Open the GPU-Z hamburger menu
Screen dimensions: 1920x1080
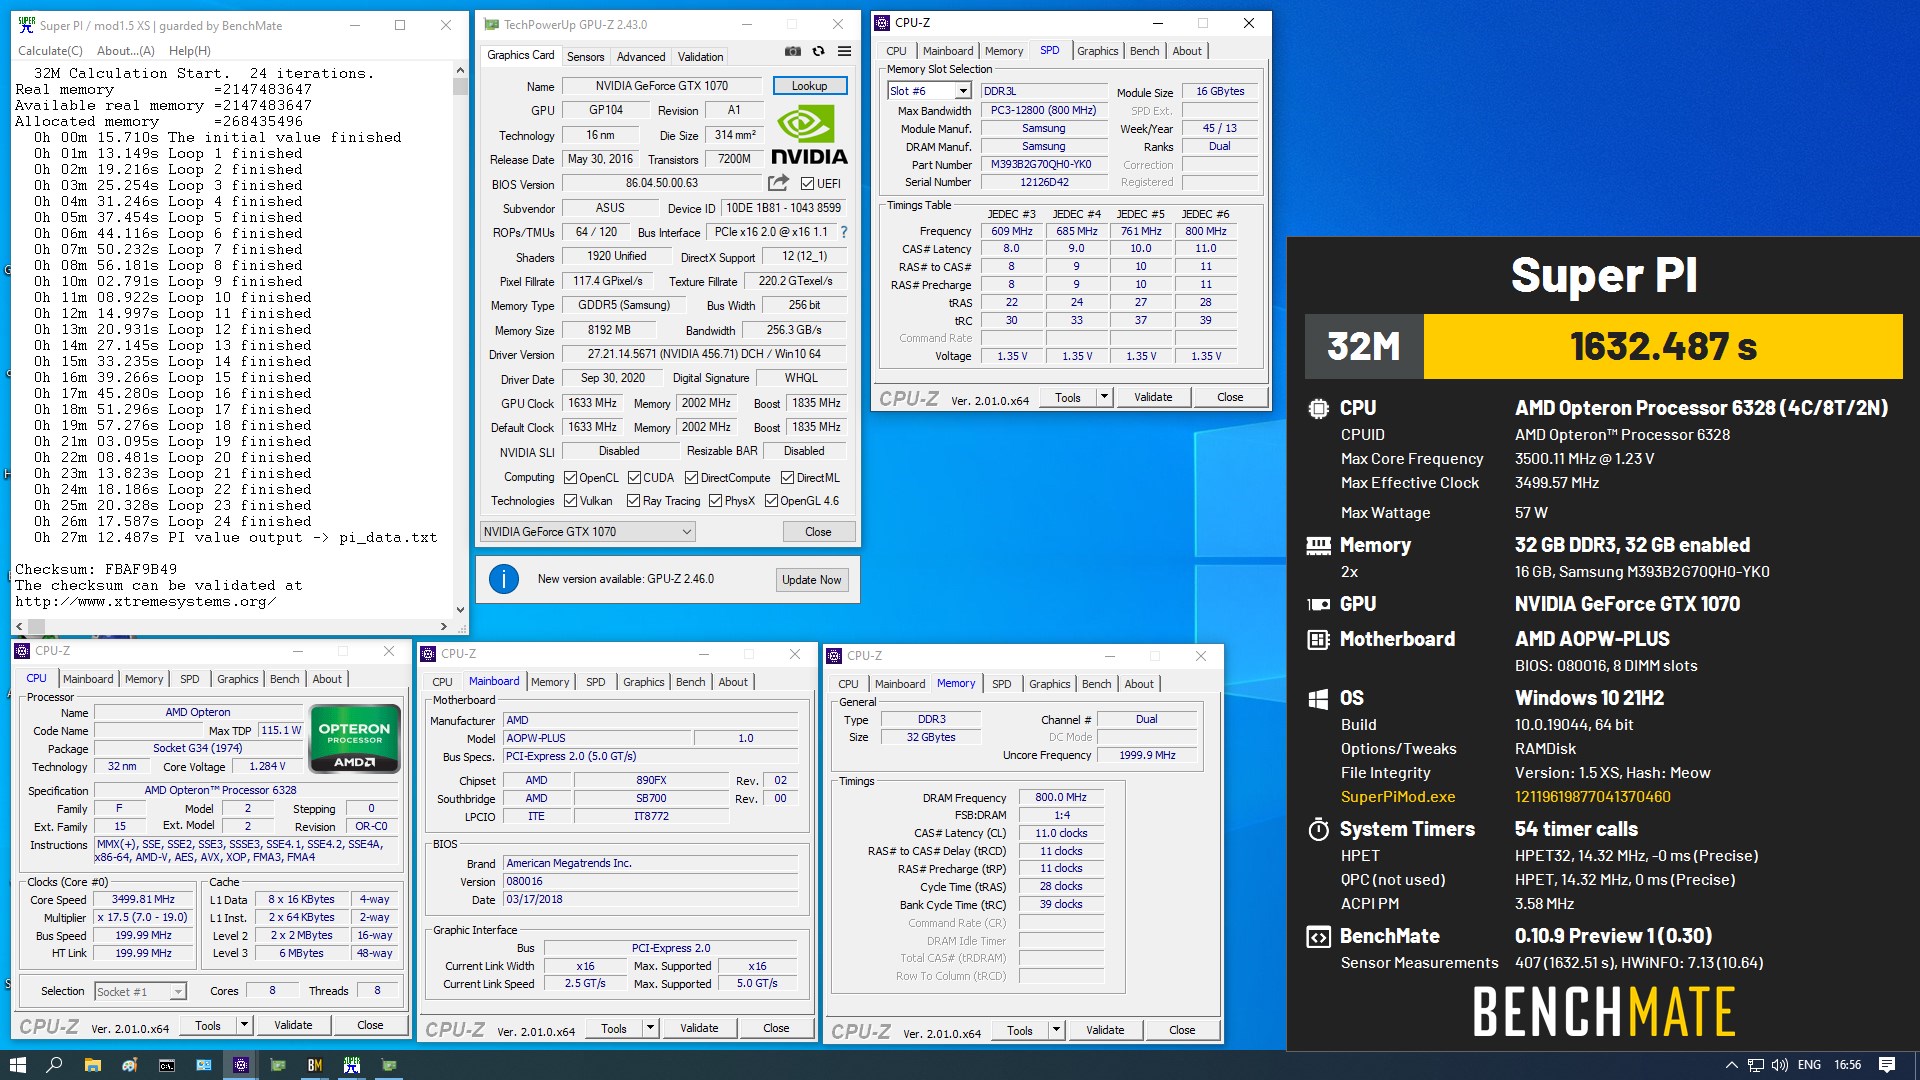click(844, 52)
